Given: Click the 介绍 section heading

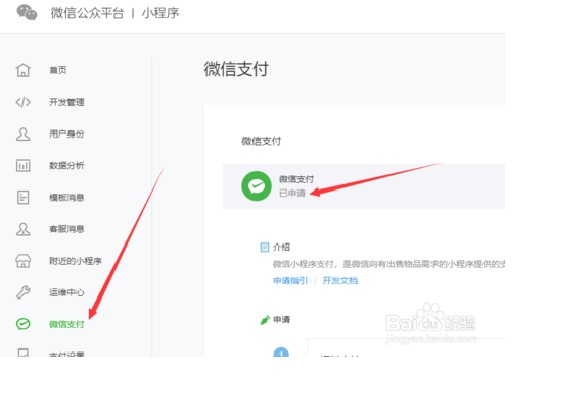Looking at the screenshot, I should pyautogui.click(x=282, y=247).
